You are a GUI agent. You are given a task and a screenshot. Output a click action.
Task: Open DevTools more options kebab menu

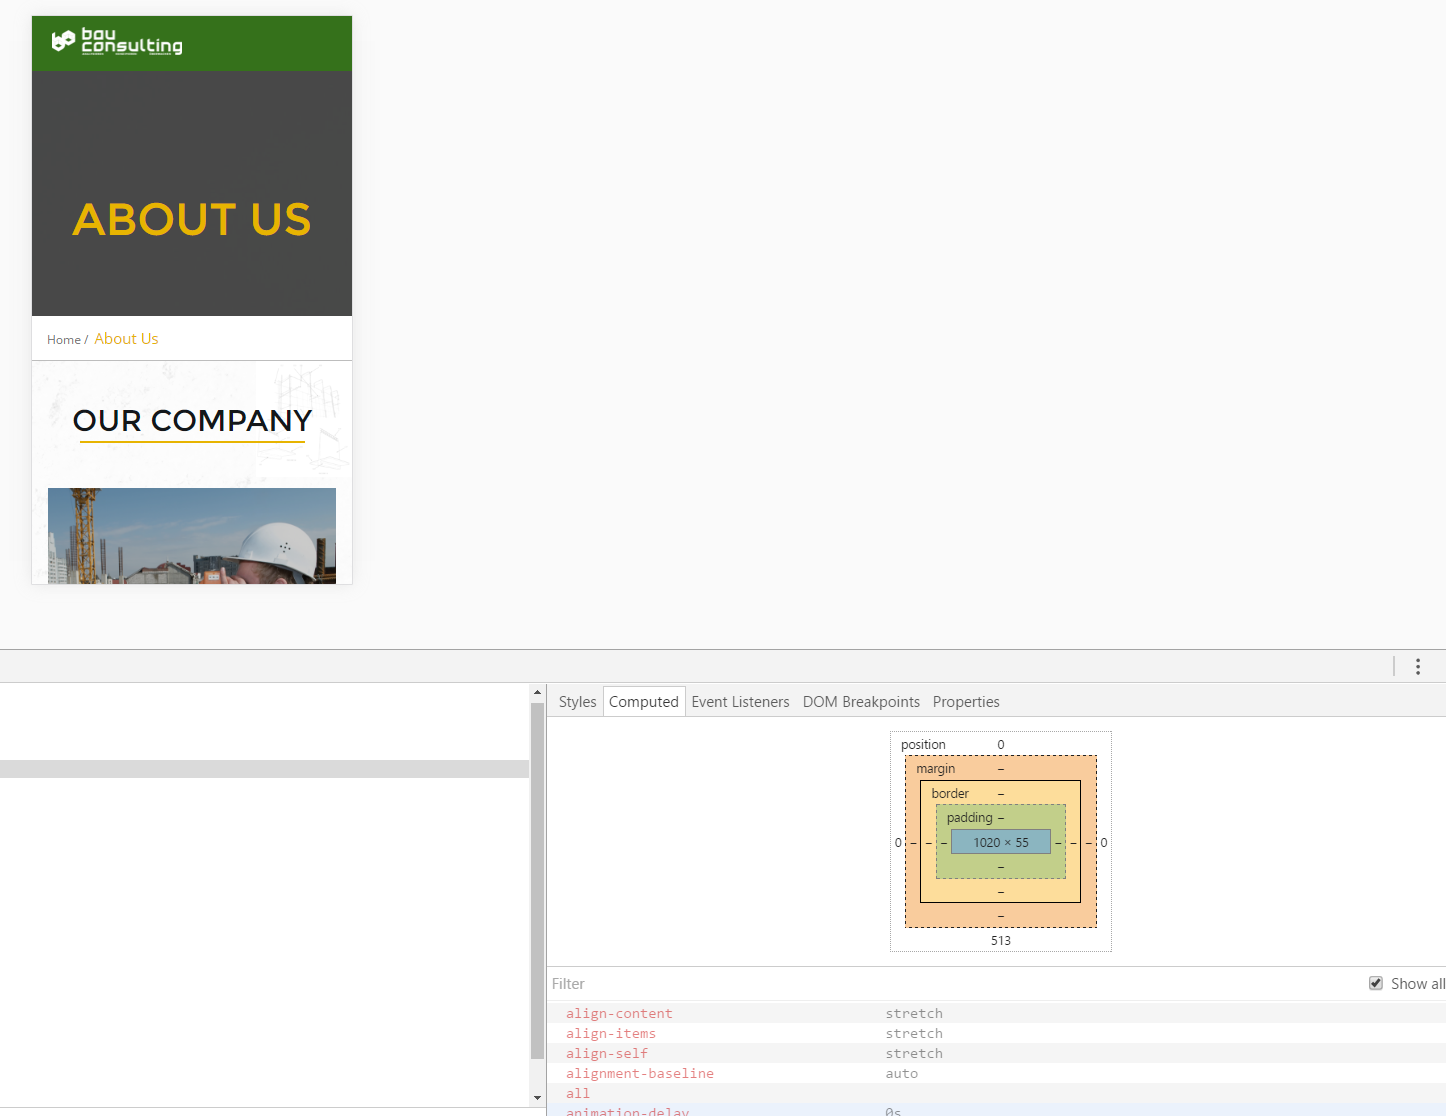coord(1418,667)
